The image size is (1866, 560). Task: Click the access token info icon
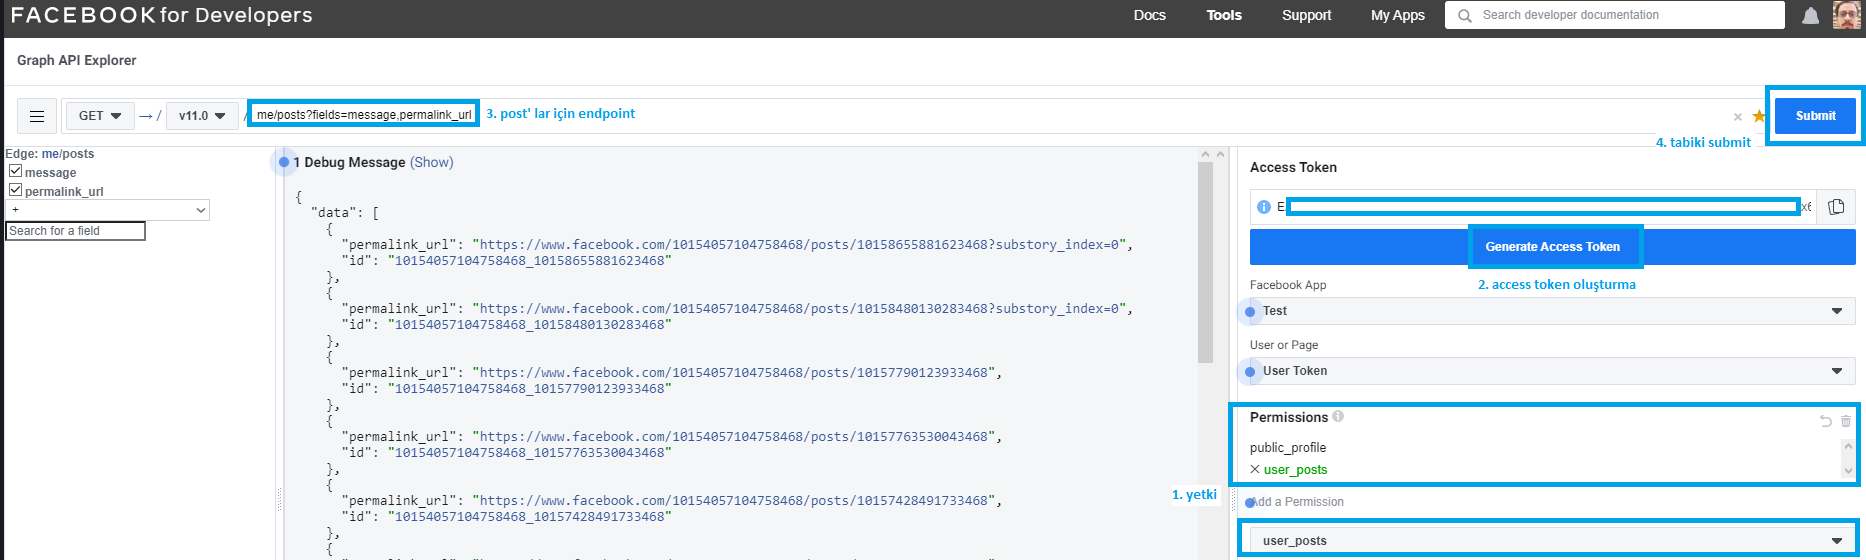click(1264, 207)
